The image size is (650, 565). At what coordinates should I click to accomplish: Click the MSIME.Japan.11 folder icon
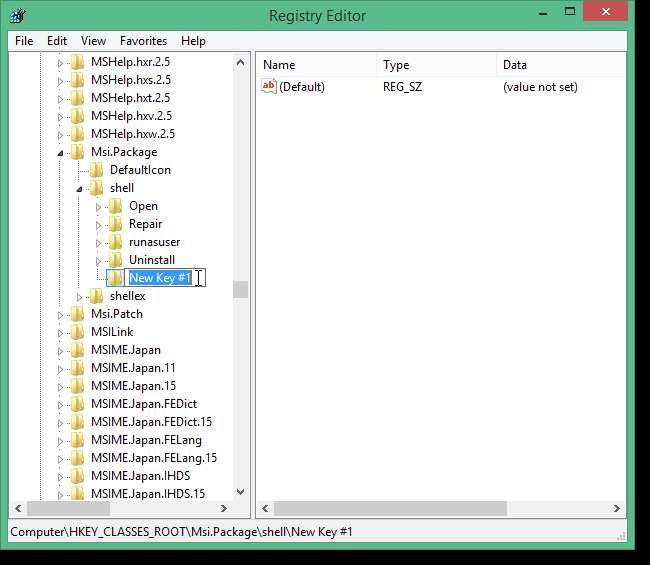(78, 368)
